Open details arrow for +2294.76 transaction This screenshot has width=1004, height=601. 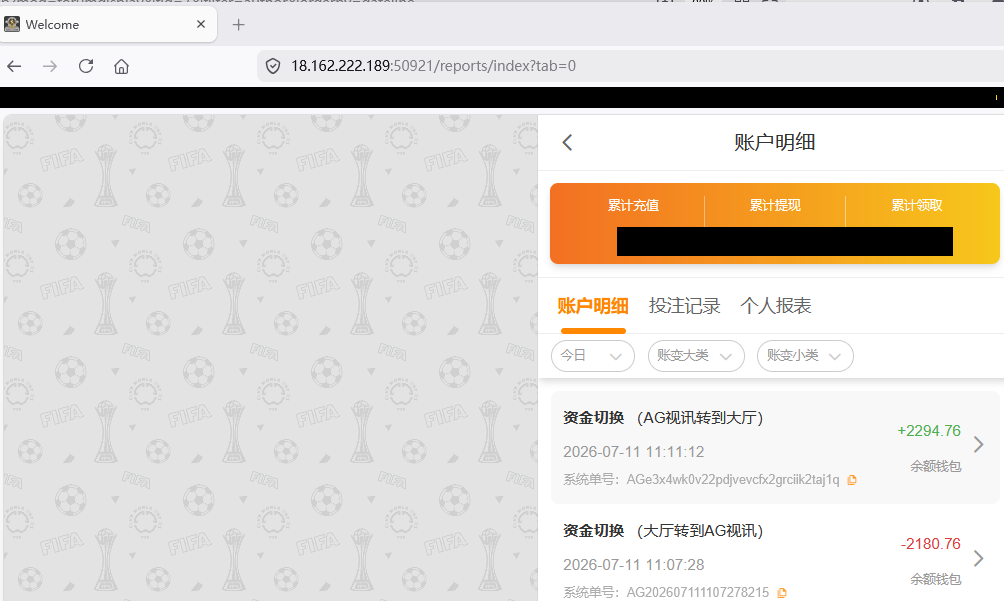click(x=978, y=444)
